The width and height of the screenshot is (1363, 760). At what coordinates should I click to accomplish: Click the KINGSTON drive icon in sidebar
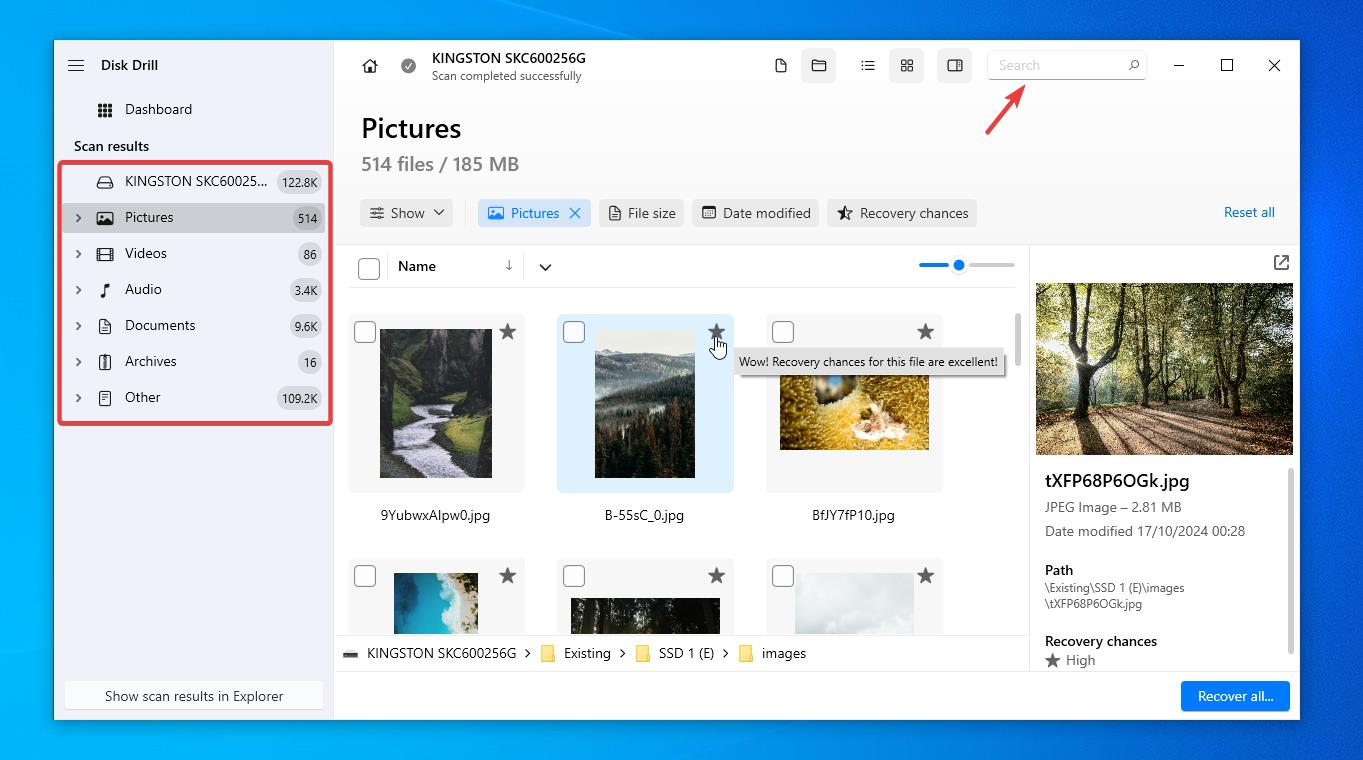tap(105, 182)
